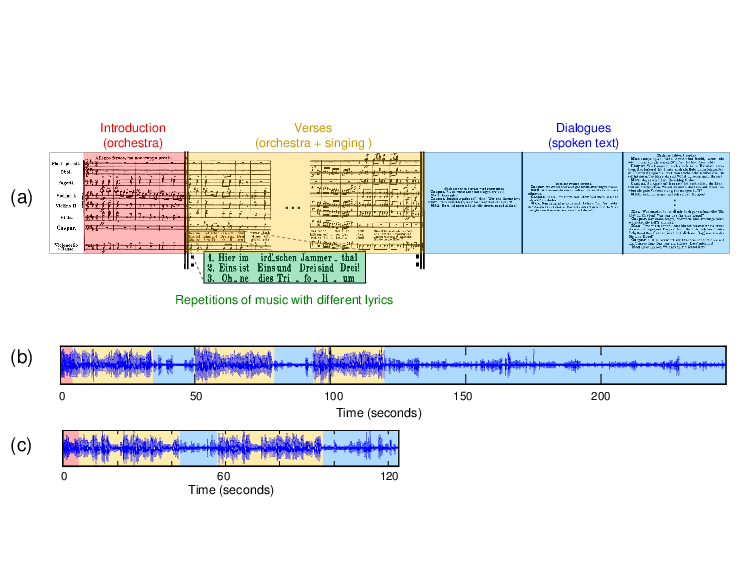Select the red-shaded introduction score excerpt
750x563 pixels.
click(x=134, y=202)
